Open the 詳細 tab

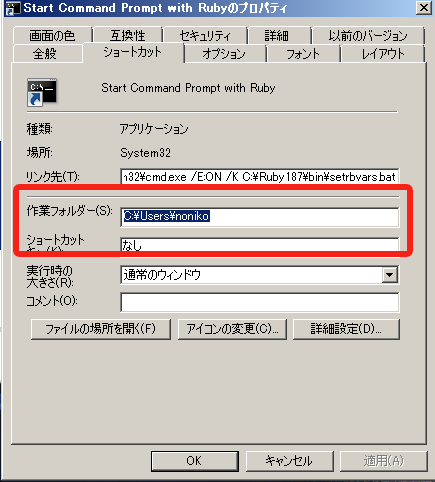point(276,35)
